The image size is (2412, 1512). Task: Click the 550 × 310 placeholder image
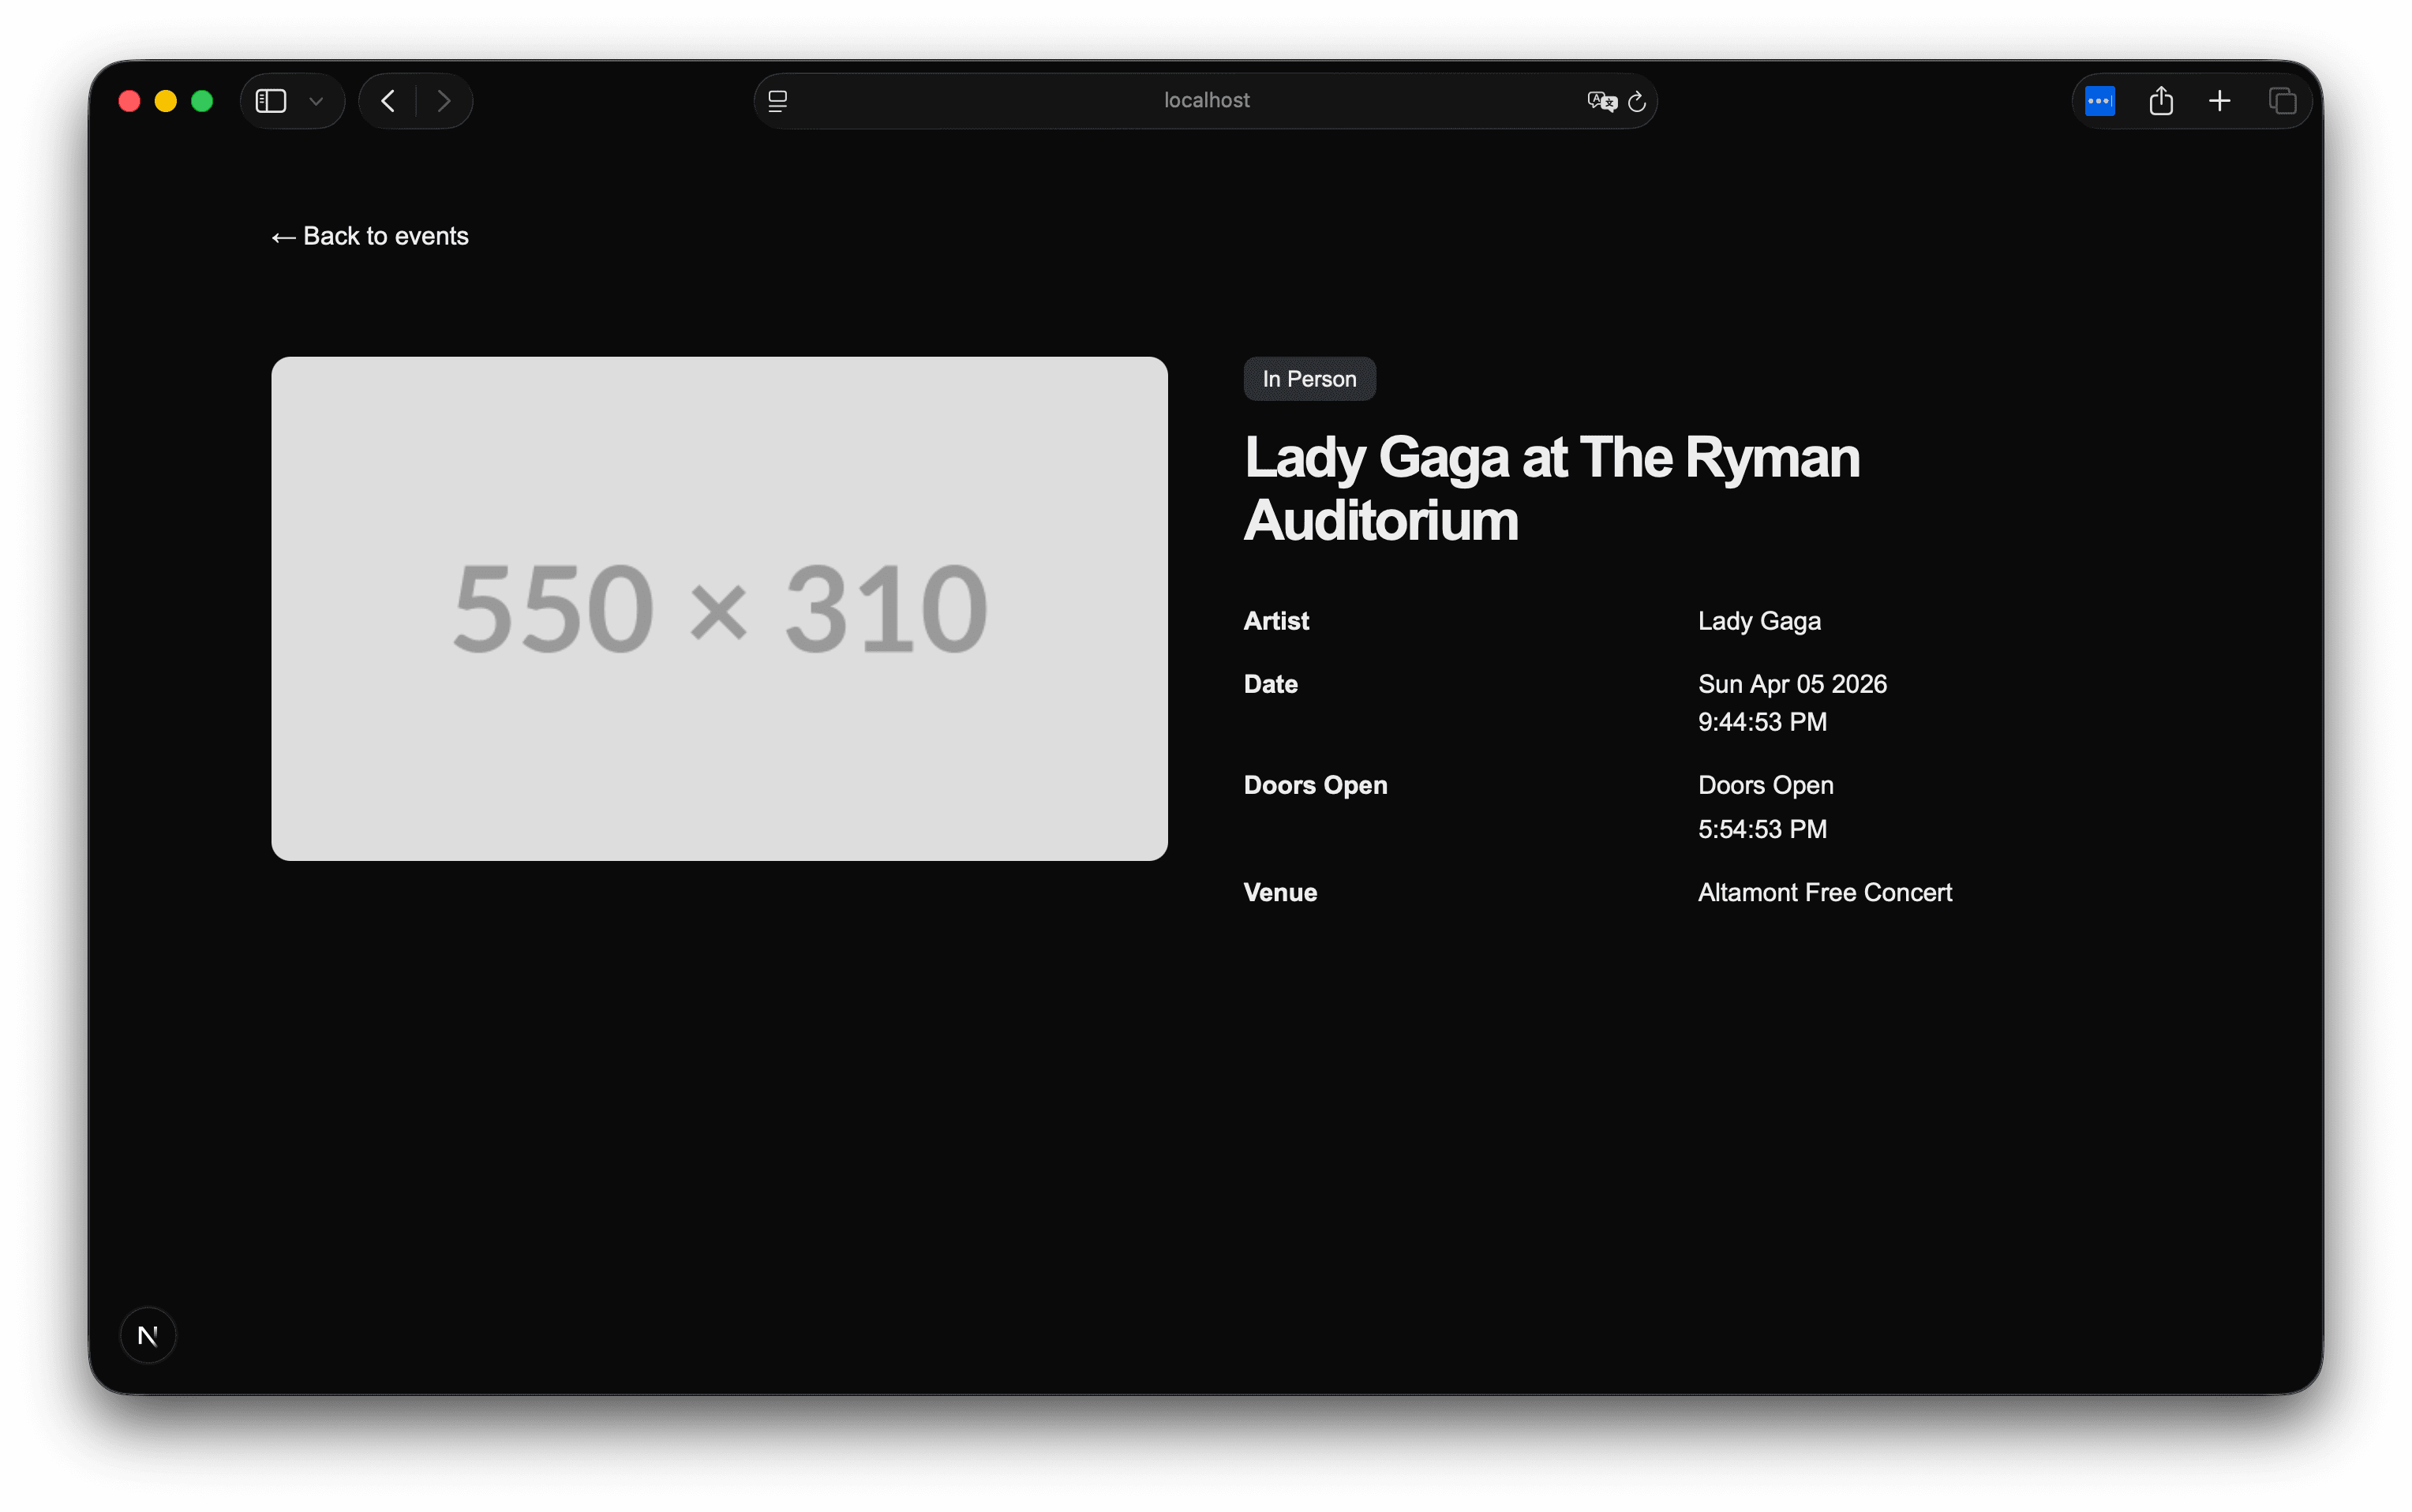coord(719,608)
